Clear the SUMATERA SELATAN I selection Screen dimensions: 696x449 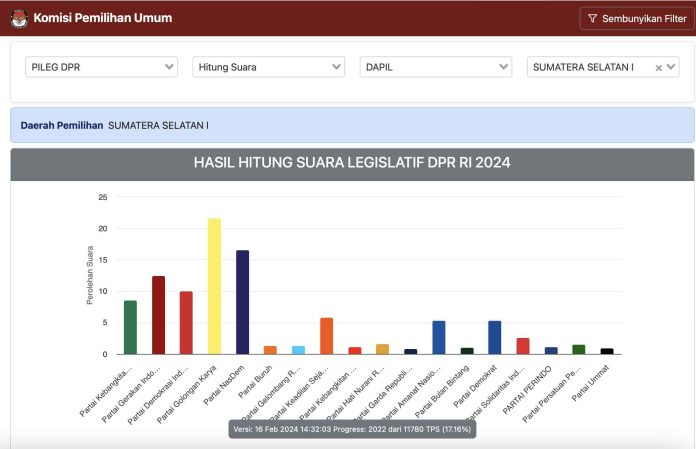[659, 67]
